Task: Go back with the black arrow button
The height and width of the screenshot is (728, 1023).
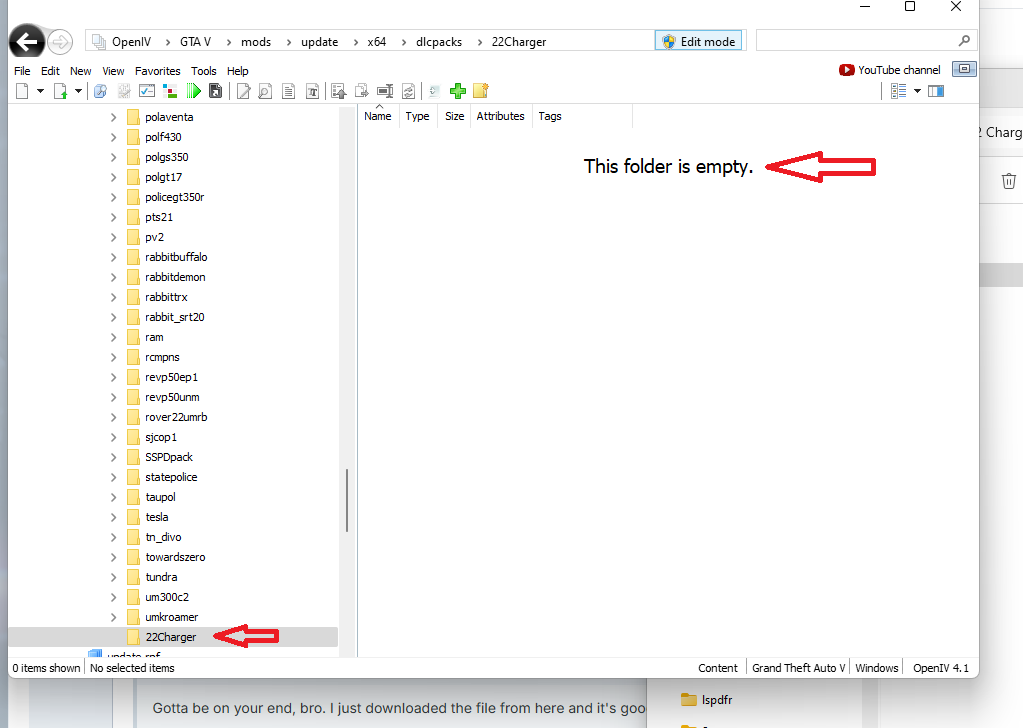Action: click(27, 42)
